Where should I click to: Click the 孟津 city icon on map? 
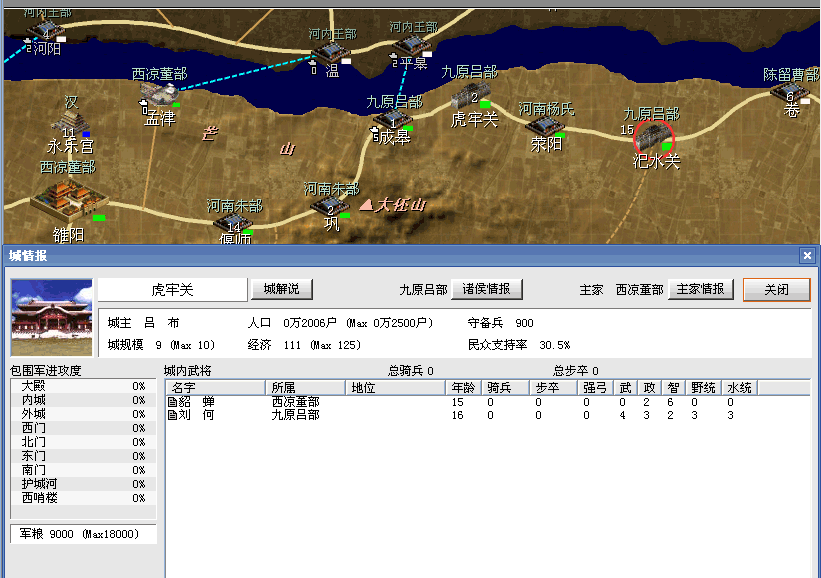pyautogui.click(x=158, y=95)
